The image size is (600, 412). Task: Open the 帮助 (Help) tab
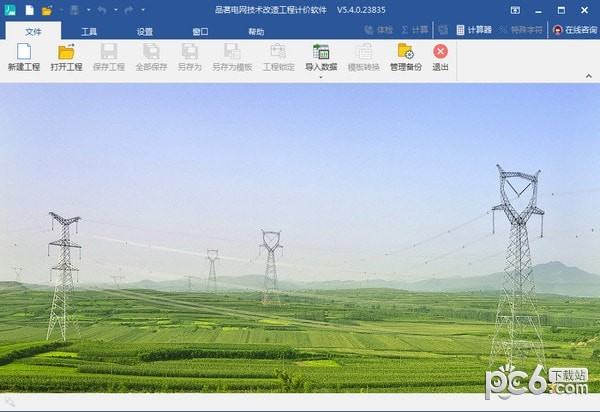click(256, 31)
